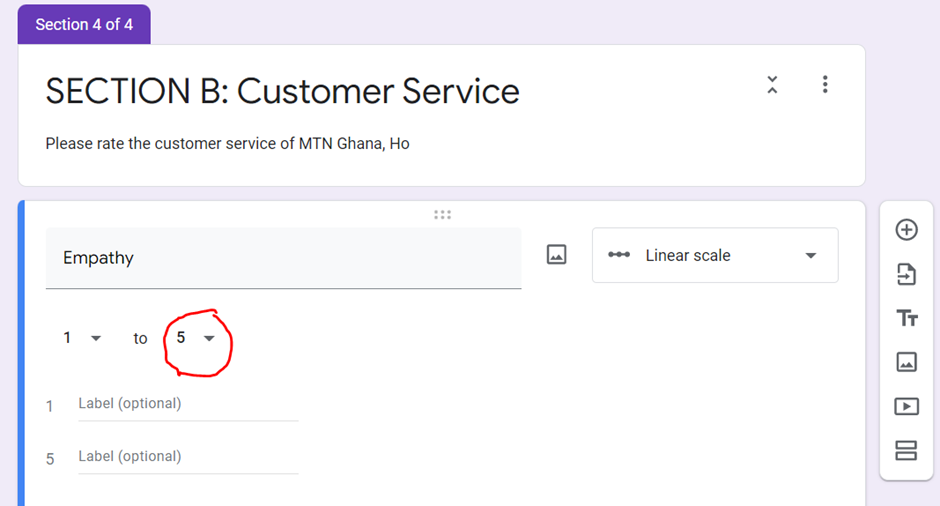940x506 pixels.
Task: Add question using the plus circle icon
Action: [906, 230]
